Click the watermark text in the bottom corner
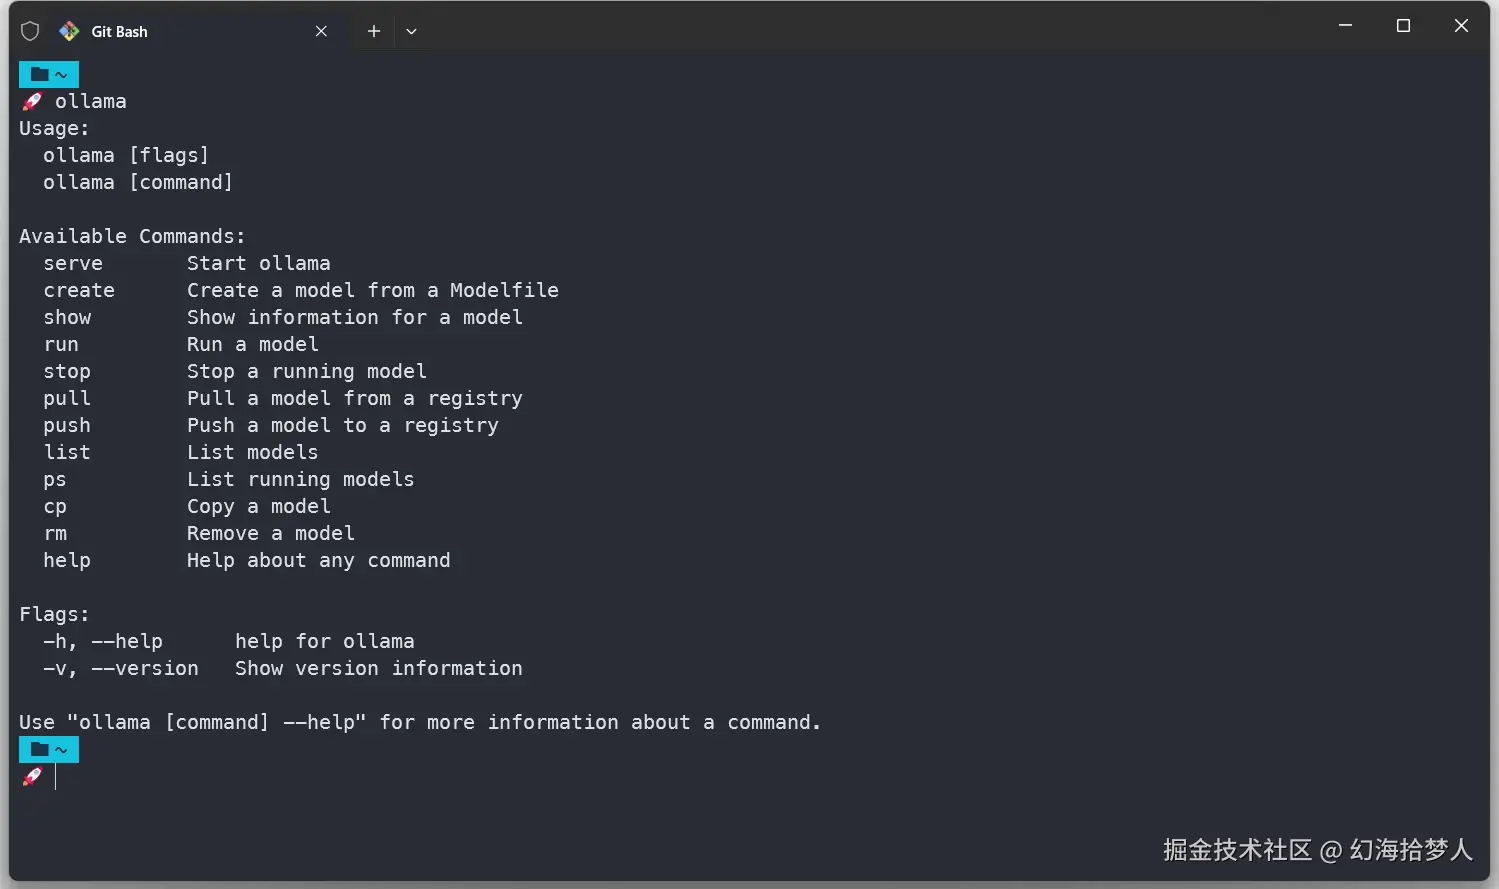The image size is (1499, 889). point(1317,850)
